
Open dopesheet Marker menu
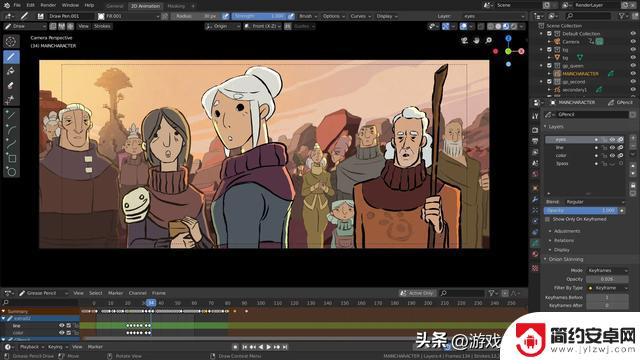click(x=116, y=293)
